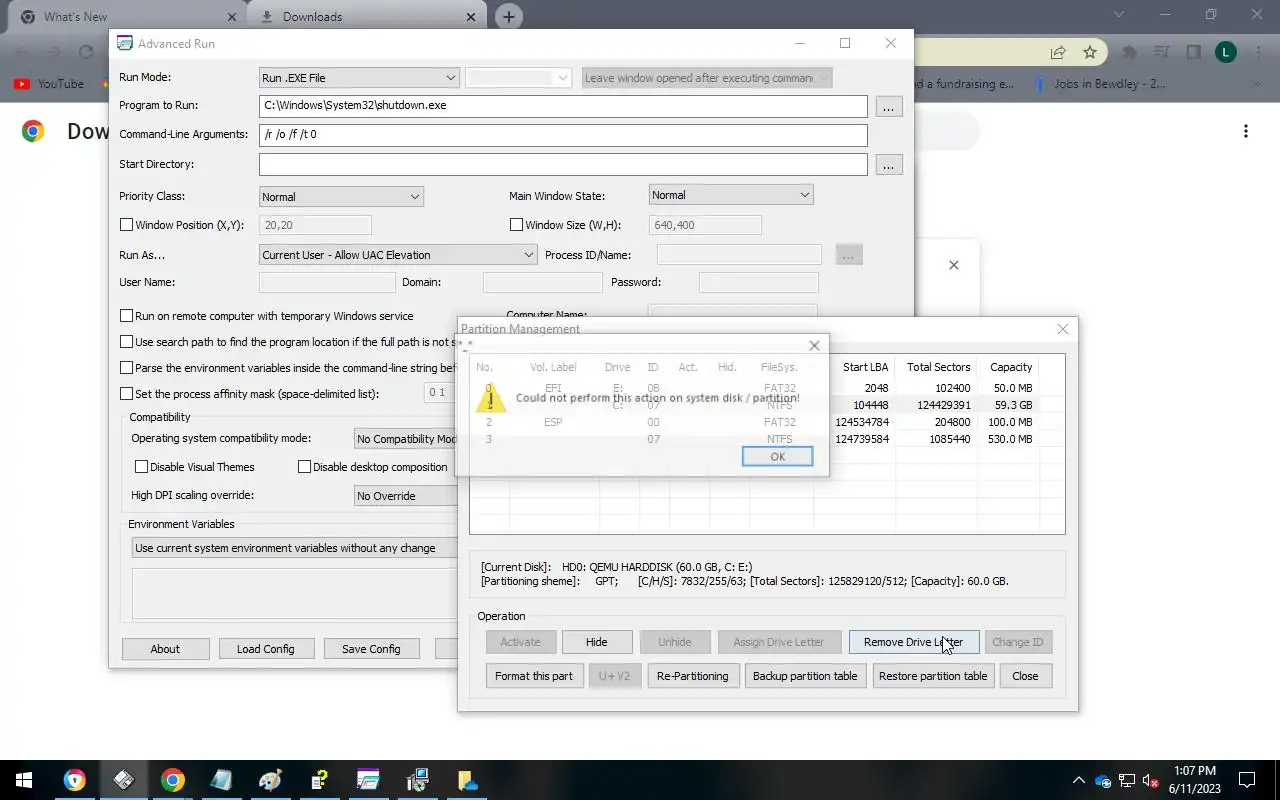This screenshot has height=800, width=1280.
Task: Click Backup partition table button
Action: pyautogui.click(x=805, y=676)
